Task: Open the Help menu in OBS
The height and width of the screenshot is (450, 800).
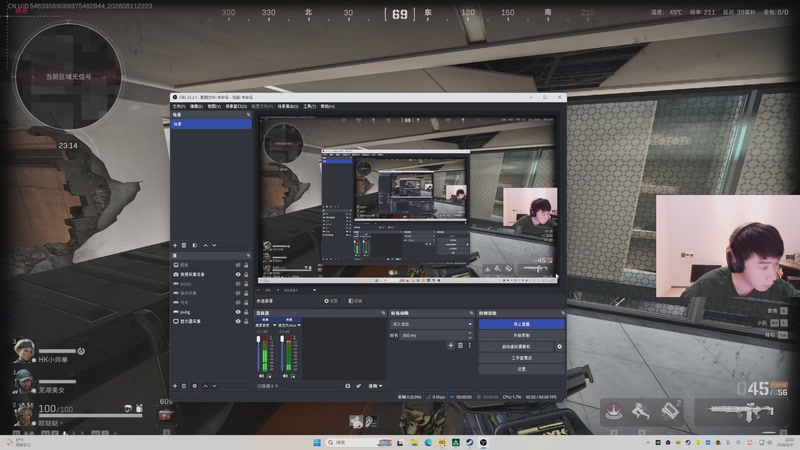Action: pos(328,106)
